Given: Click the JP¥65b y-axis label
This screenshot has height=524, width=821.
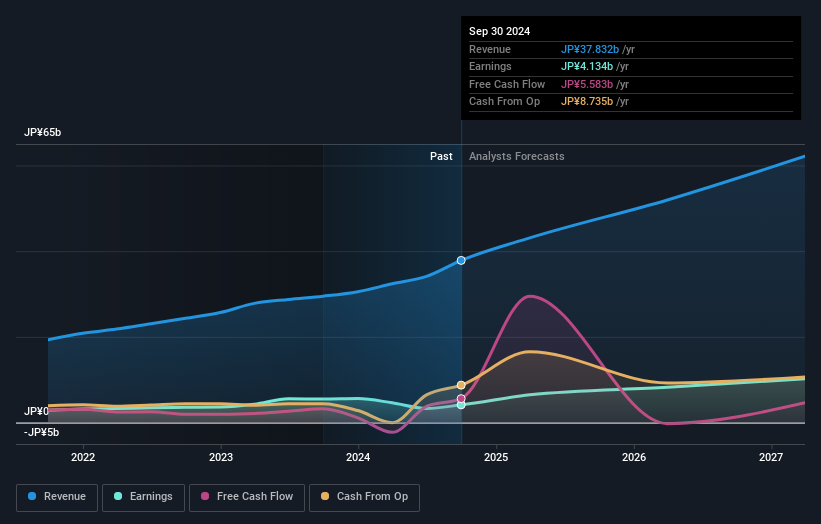Looking at the screenshot, I should [42, 132].
